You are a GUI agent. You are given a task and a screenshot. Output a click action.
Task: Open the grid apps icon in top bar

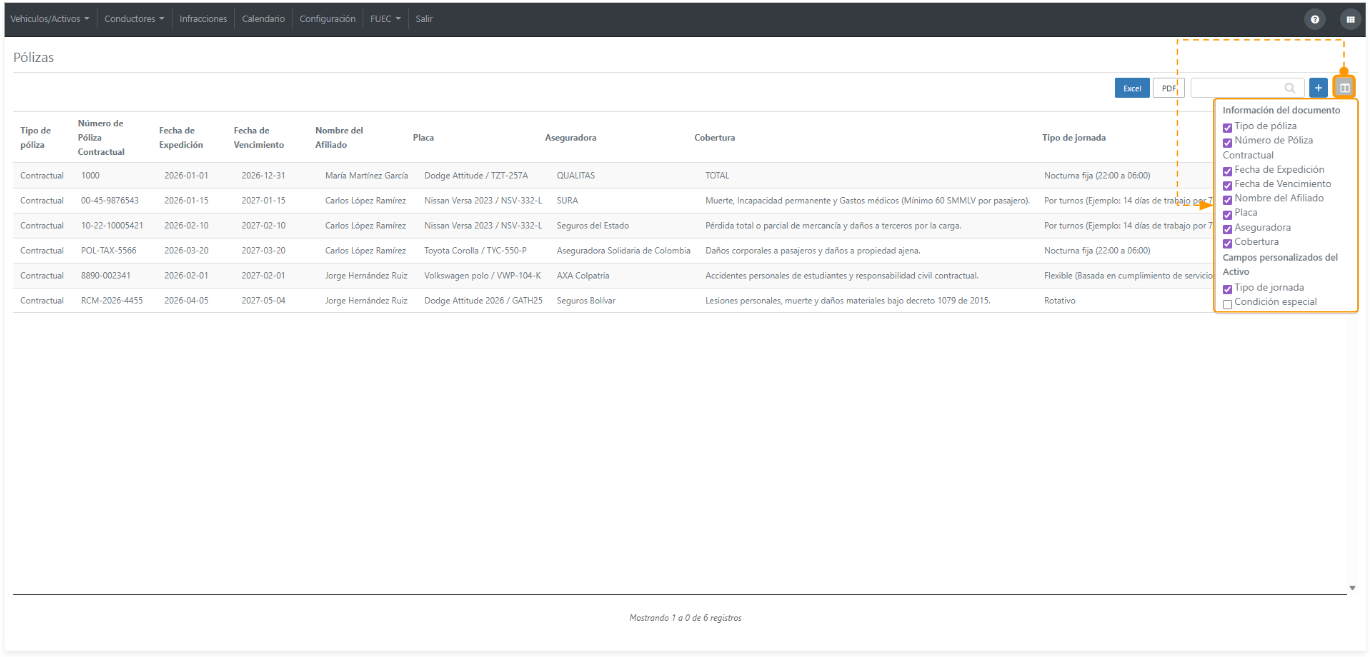1350,19
